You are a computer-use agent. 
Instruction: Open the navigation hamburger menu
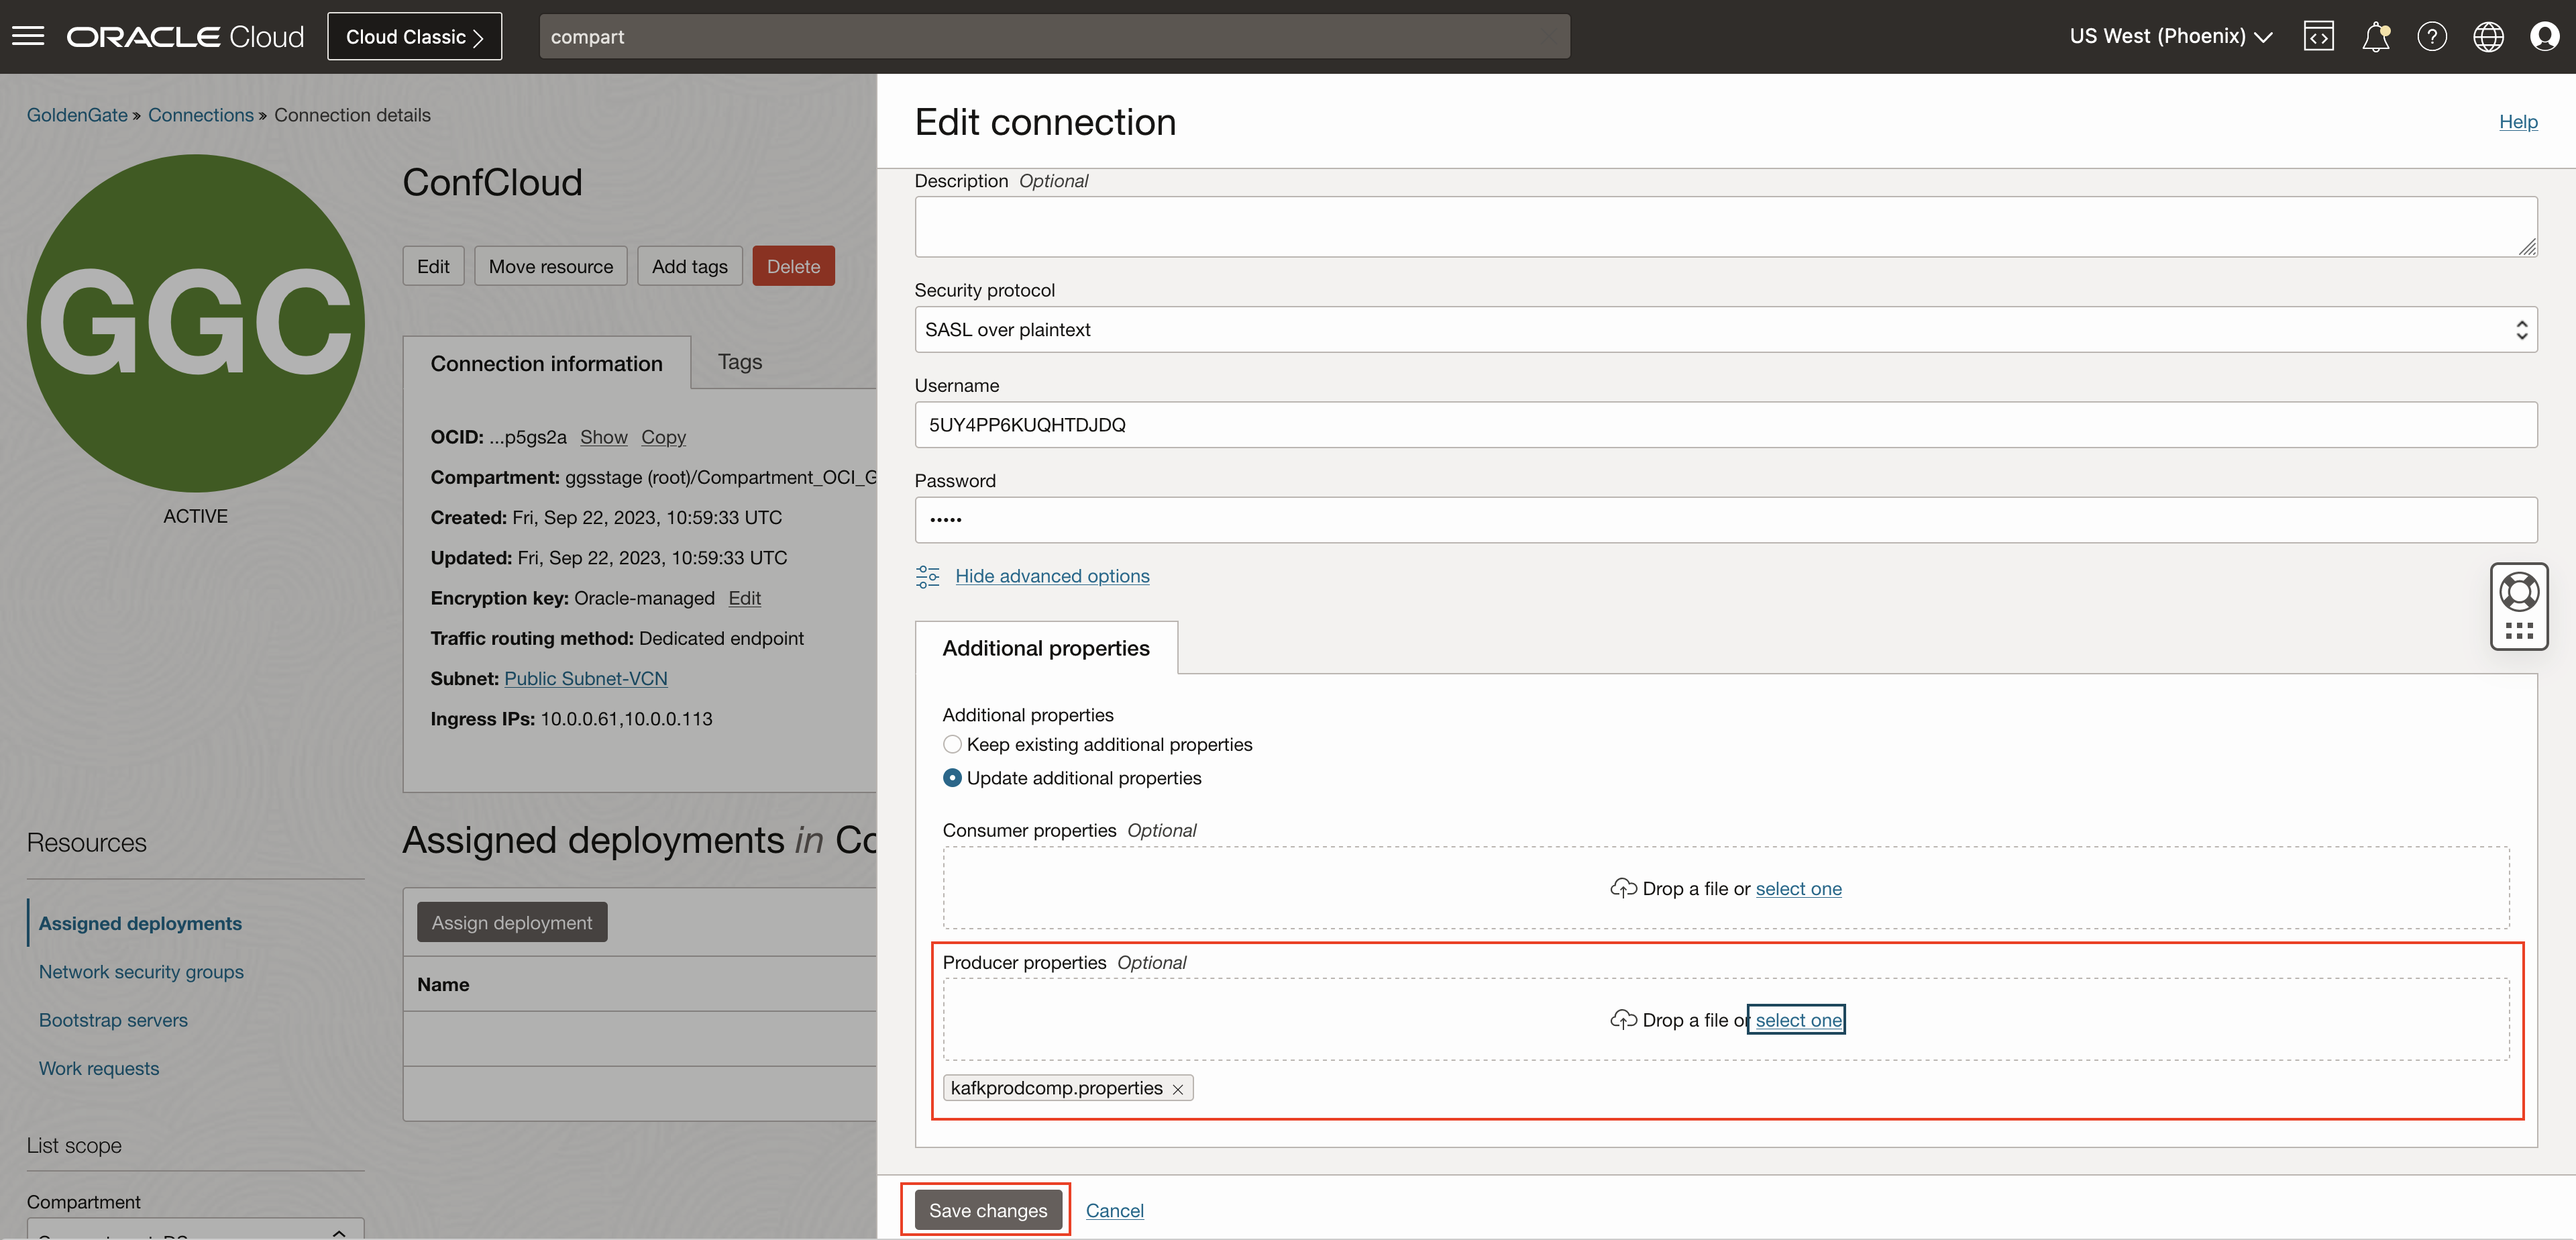pos(28,35)
